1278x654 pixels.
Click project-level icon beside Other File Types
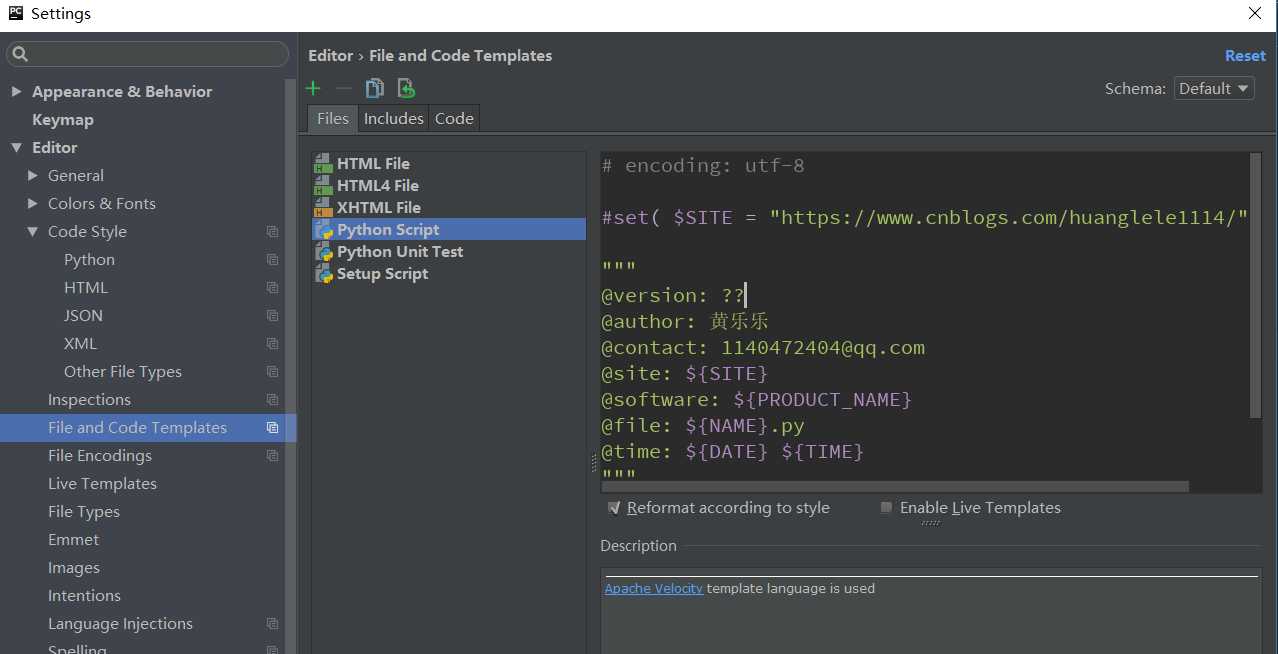pos(272,371)
